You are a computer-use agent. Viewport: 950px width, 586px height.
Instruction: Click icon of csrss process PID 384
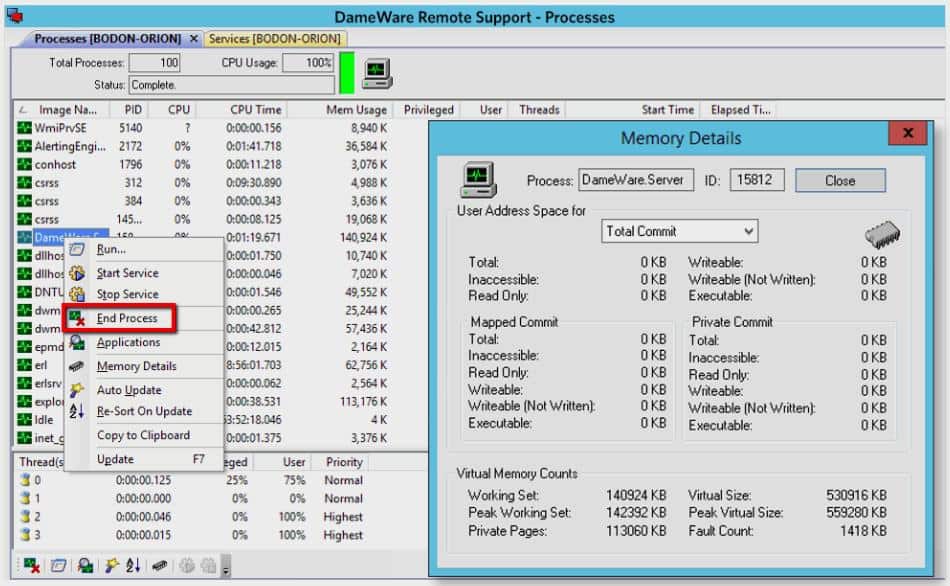[x=24, y=201]
